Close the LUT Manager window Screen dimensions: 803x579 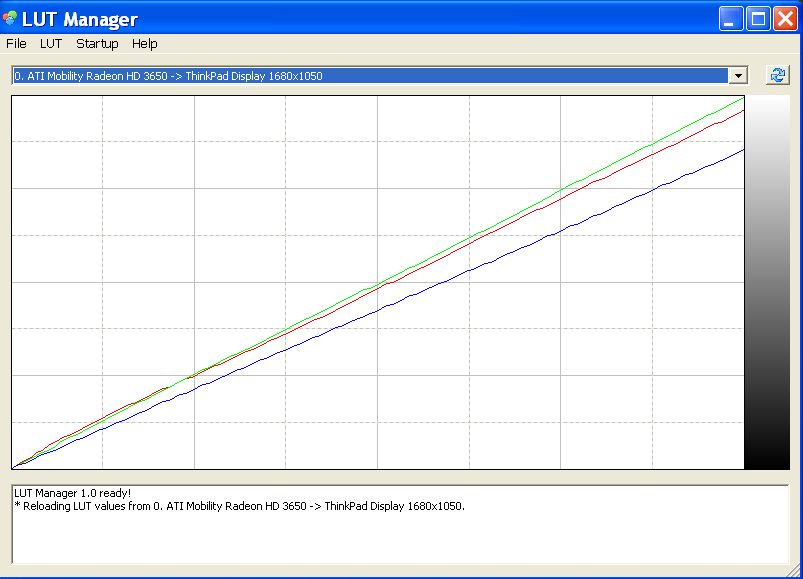784,18
